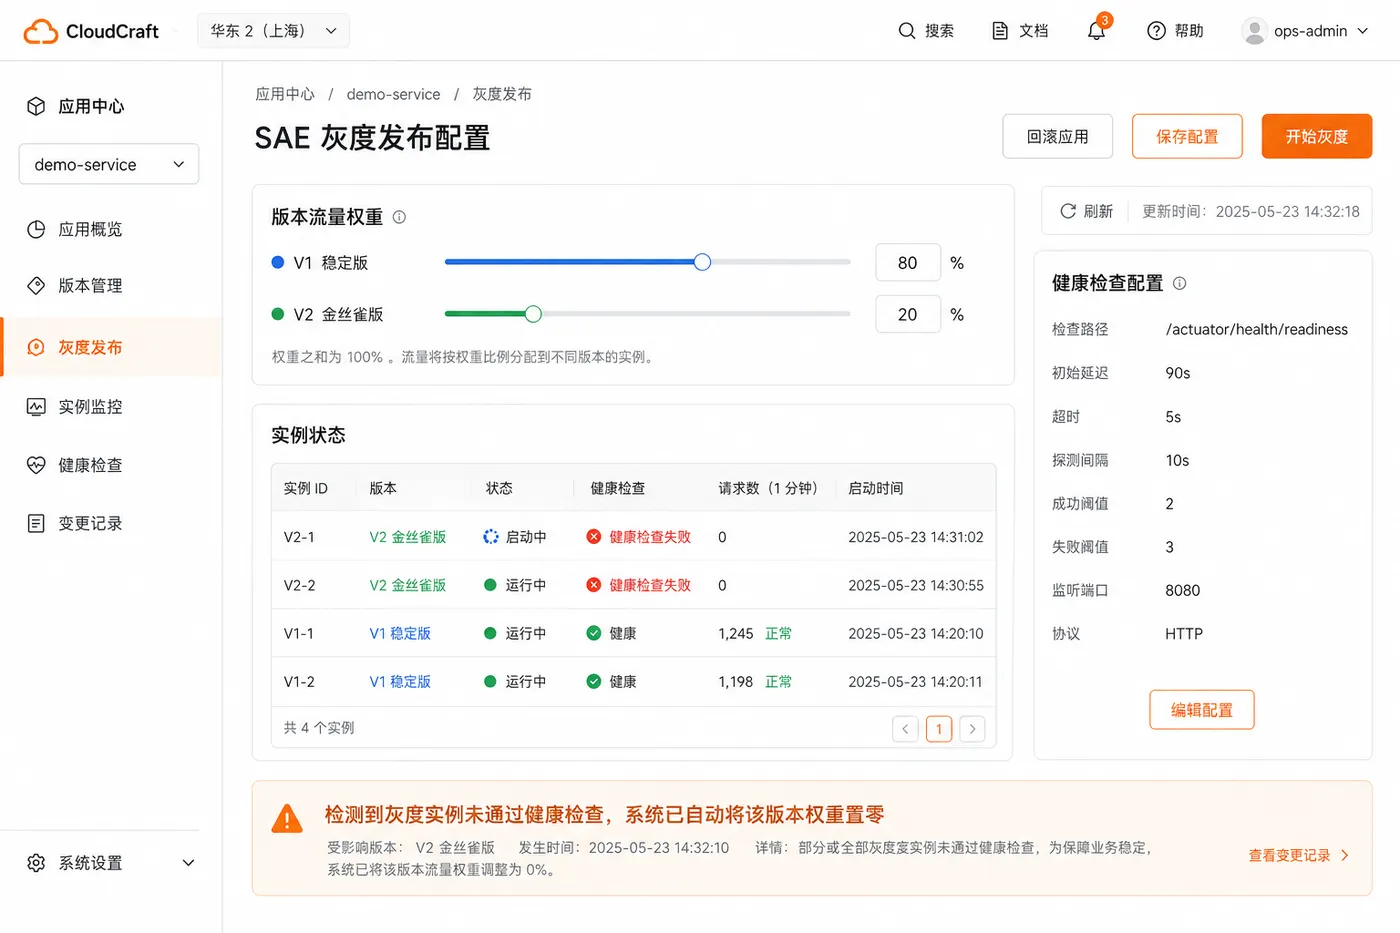Click the notification bell icon
The height and width of the screenshot is (933, 1400).
pos(1096,31)
